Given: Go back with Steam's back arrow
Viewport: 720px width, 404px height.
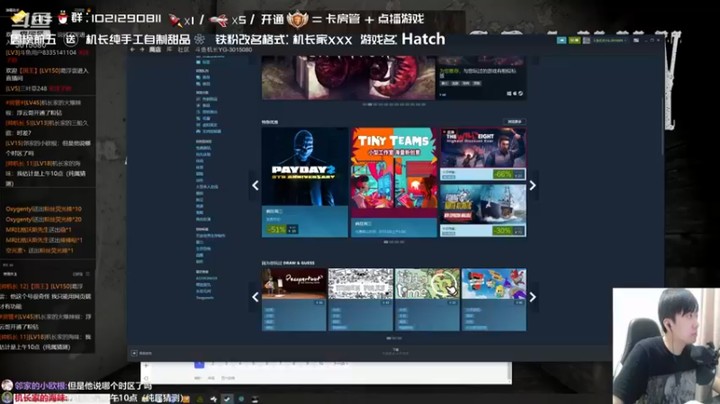Looking at the screenshot, I should 132,50.
